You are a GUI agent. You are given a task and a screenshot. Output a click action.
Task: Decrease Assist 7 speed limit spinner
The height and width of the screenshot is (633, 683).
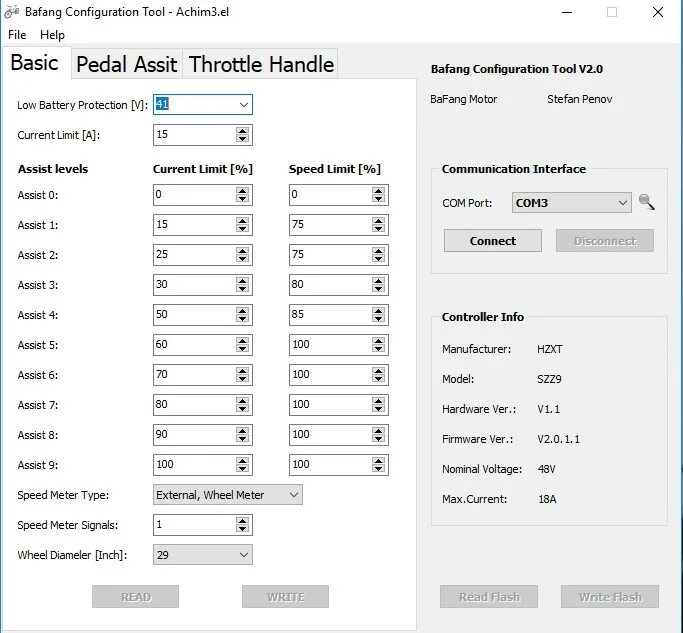tap(379, 410)
